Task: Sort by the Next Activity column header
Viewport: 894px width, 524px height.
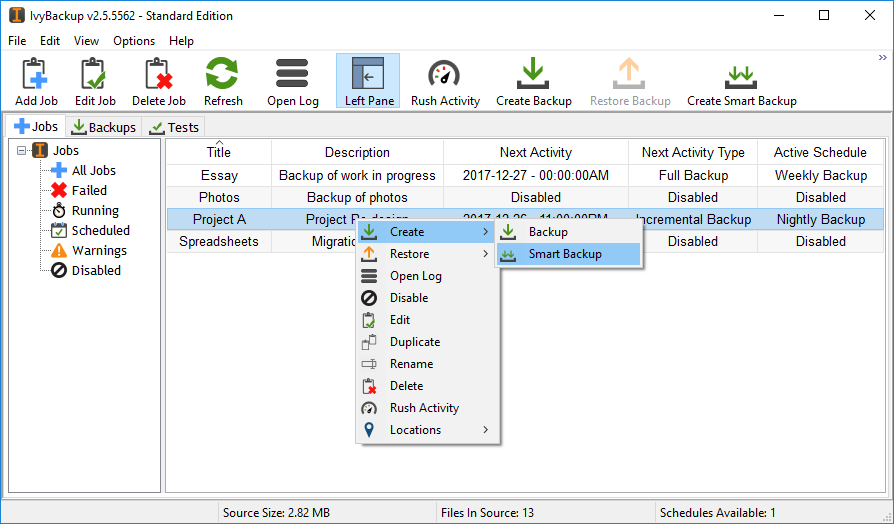Action: pos(535,152)
